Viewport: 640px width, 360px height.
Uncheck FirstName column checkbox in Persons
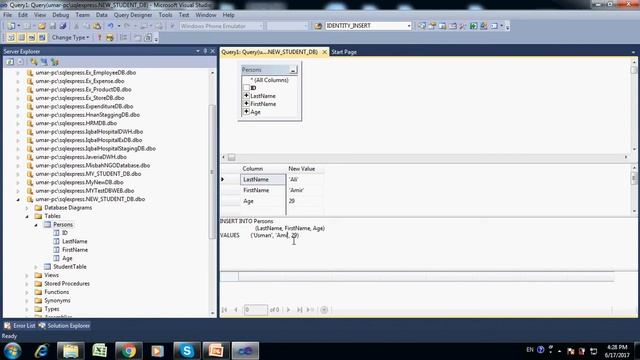(246, 104)
